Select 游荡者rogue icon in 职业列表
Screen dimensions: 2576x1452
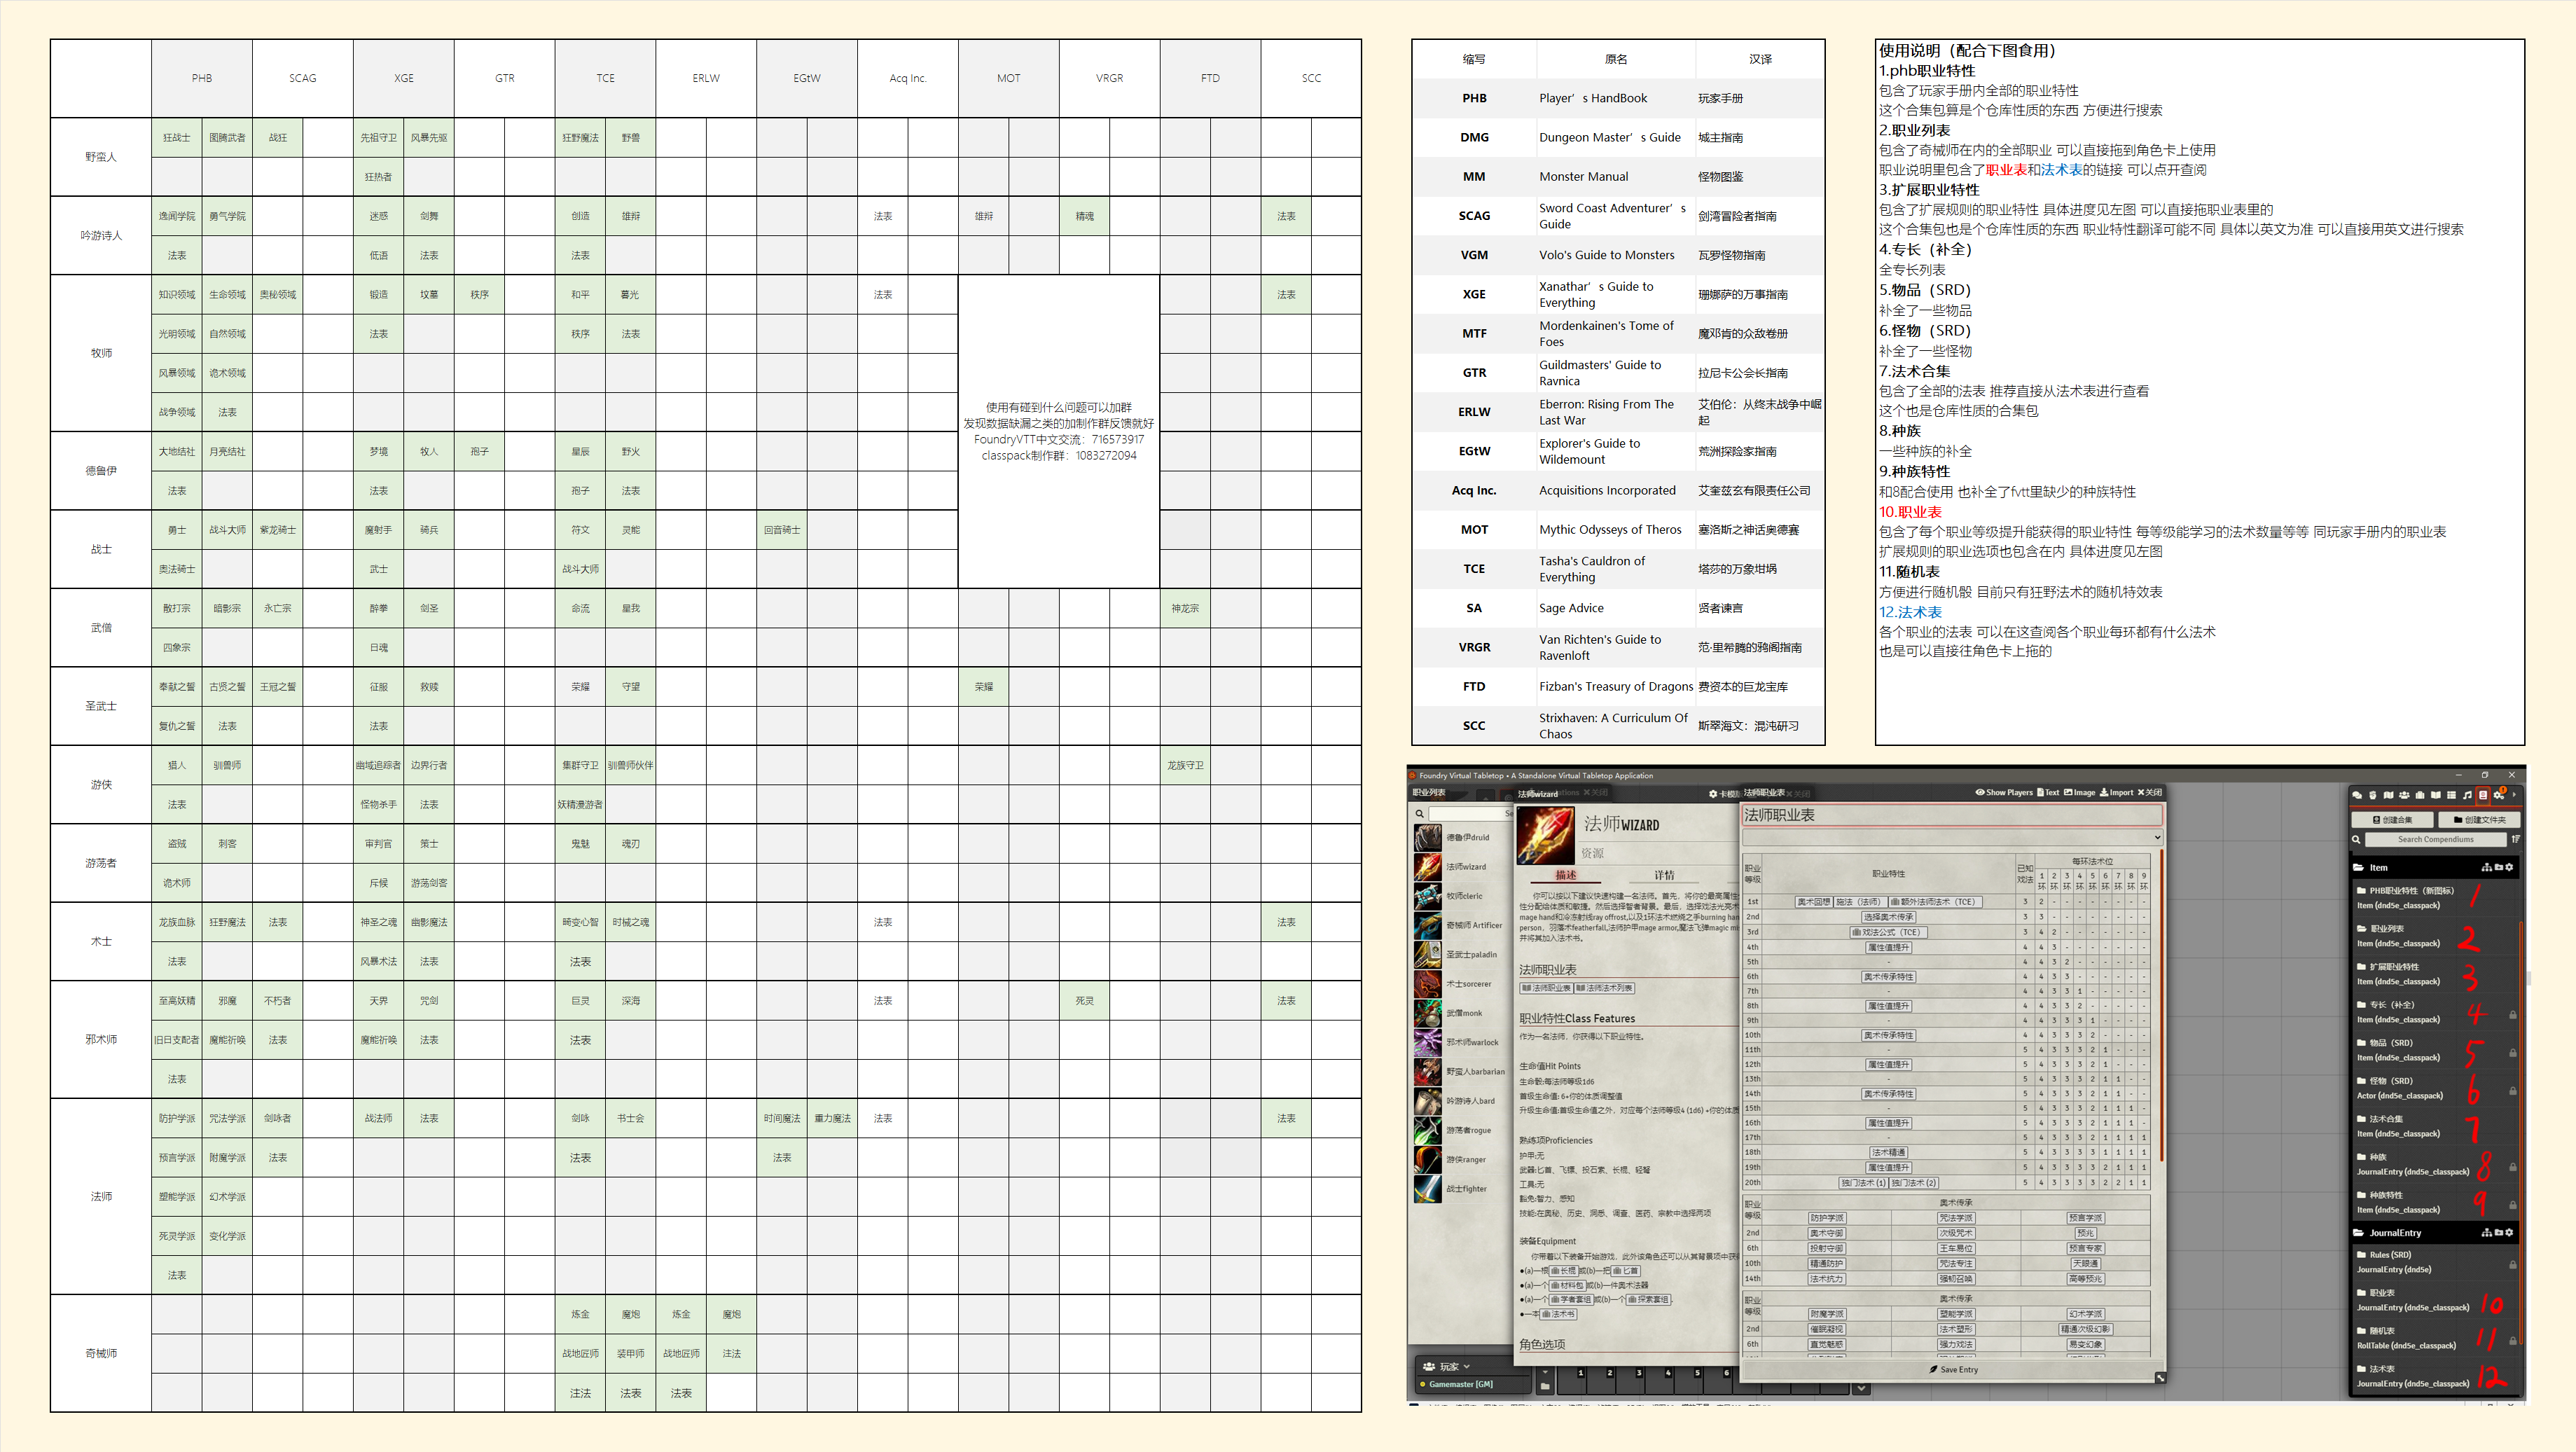(x=1428, y=1131)
